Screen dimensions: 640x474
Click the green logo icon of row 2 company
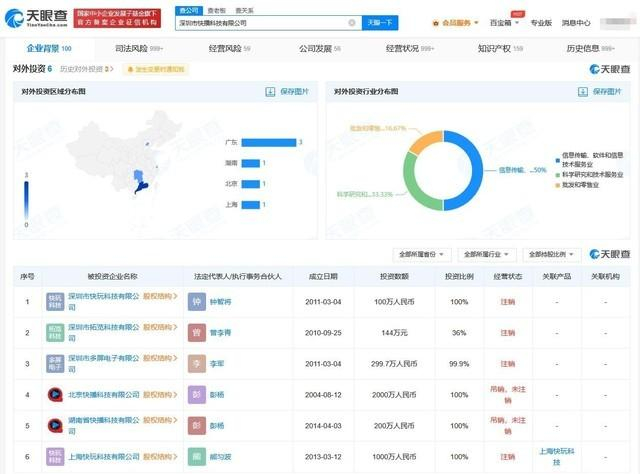(x=55, y=333)
